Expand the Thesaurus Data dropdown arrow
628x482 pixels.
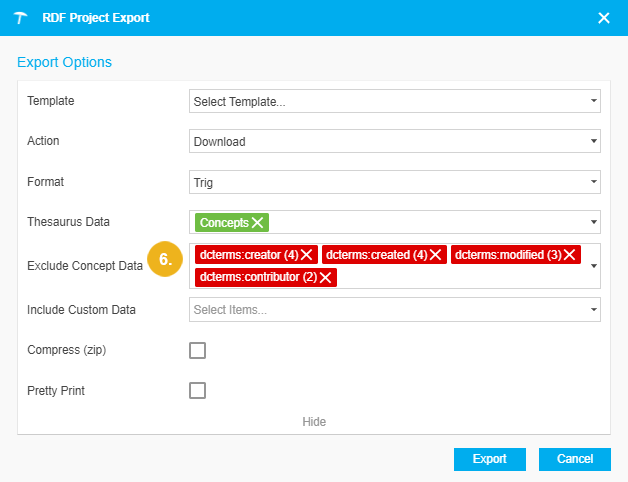click(593, 222)
